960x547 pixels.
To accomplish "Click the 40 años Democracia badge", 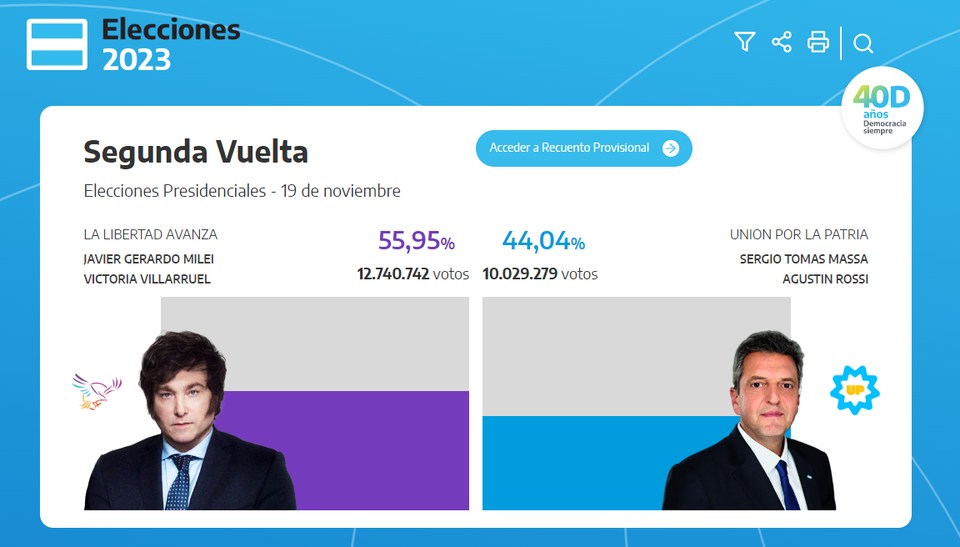I will pyautogui.click(x=881, y=109).
